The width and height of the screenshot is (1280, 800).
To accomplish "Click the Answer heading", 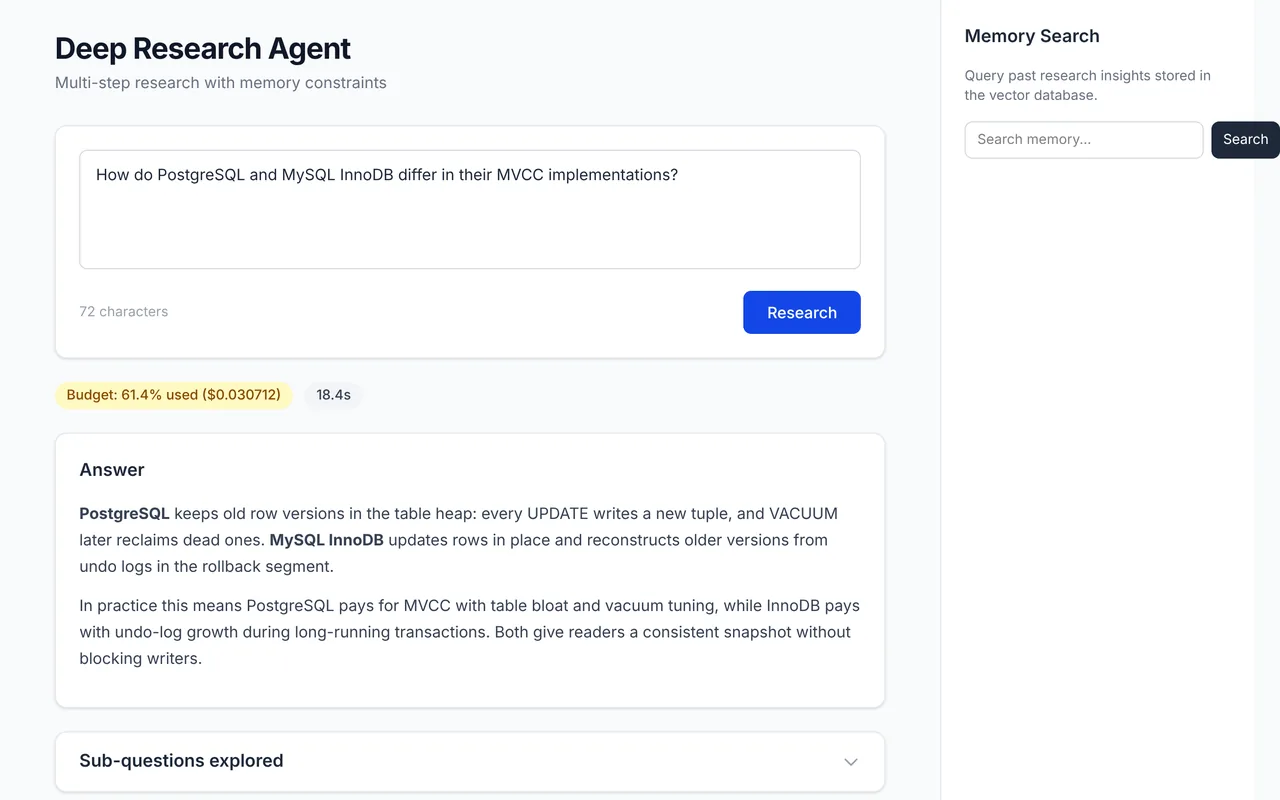I will [x=112, y=470].
